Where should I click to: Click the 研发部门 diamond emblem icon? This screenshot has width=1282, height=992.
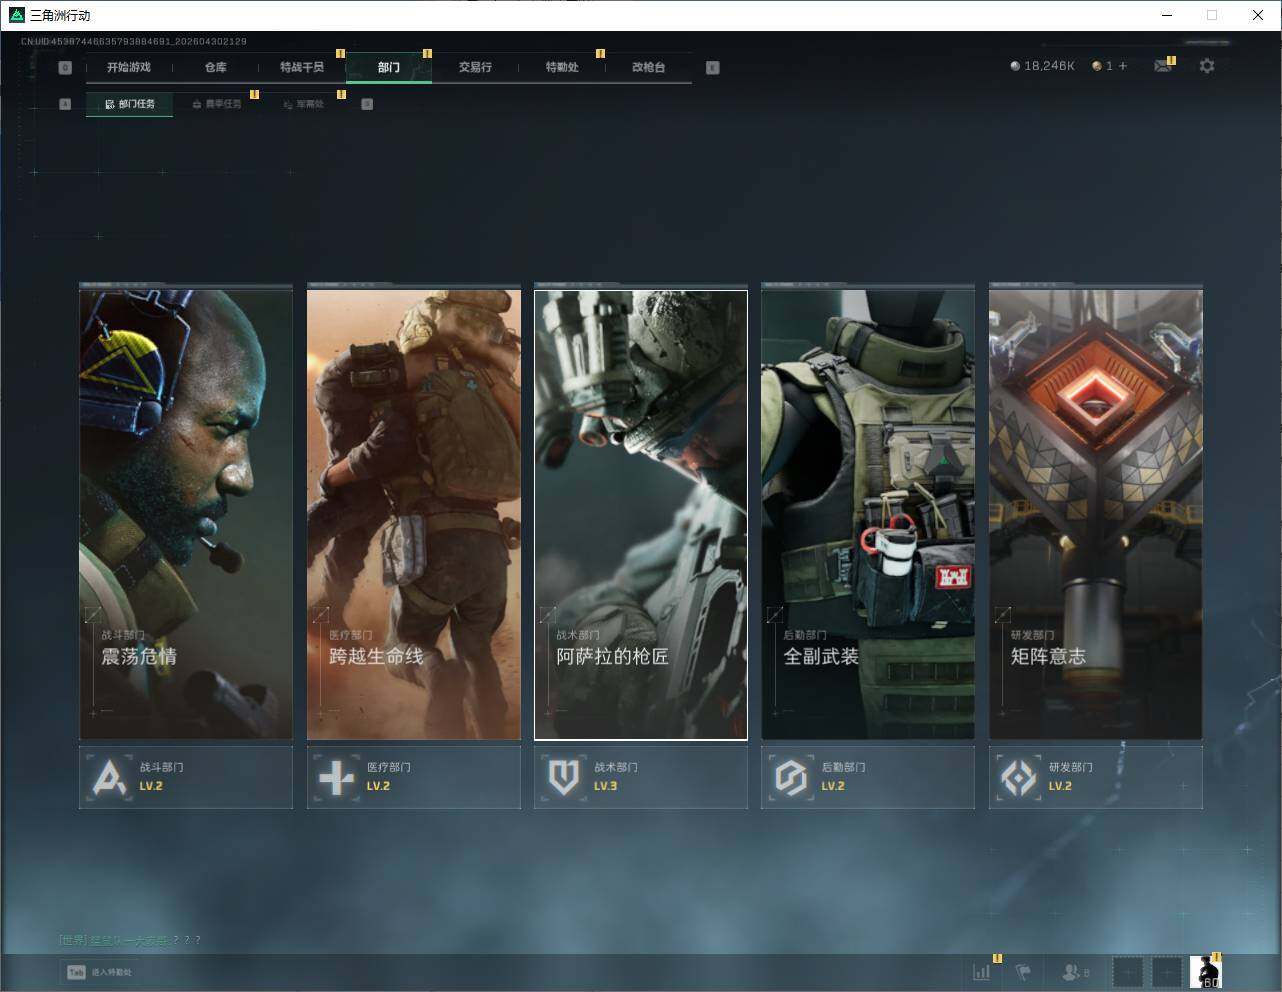click(1019, 777)
